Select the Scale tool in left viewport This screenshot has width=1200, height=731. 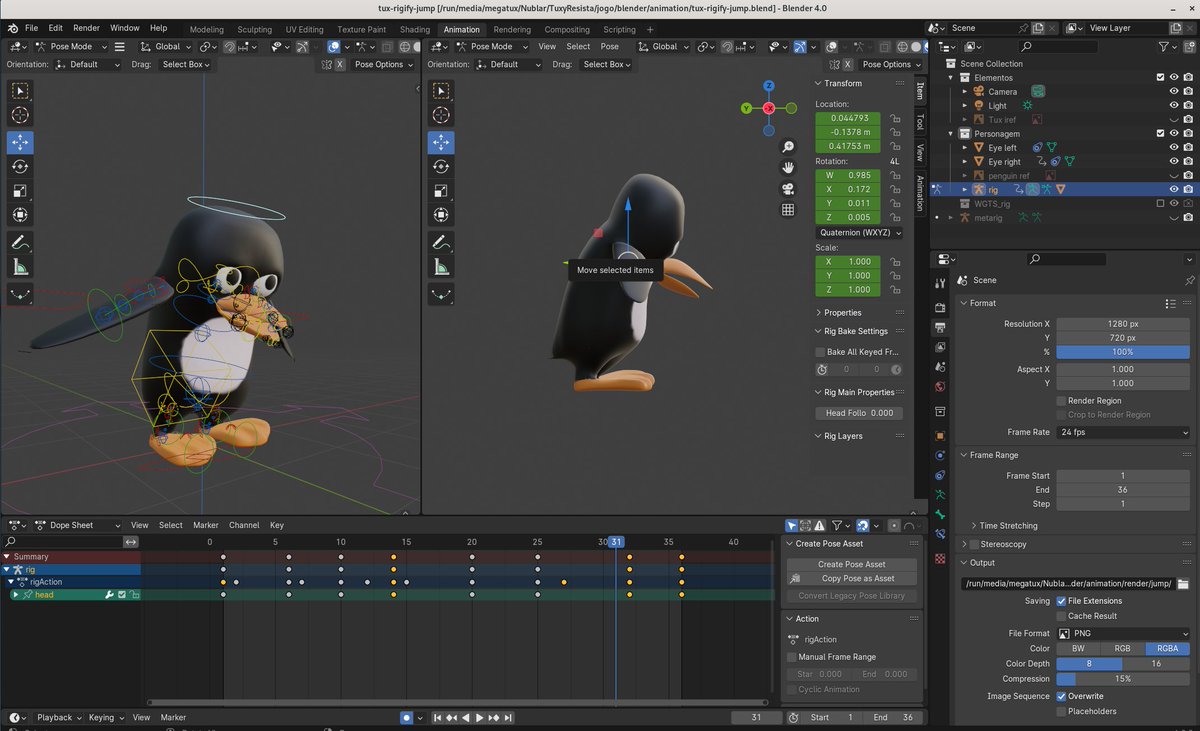20,191
